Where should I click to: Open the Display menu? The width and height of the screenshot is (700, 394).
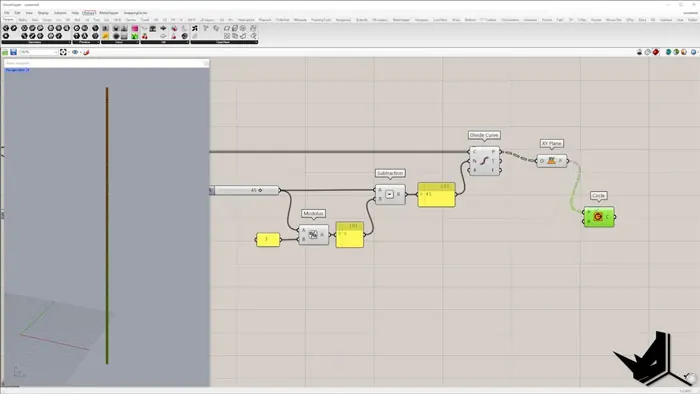tap(43, 13)
